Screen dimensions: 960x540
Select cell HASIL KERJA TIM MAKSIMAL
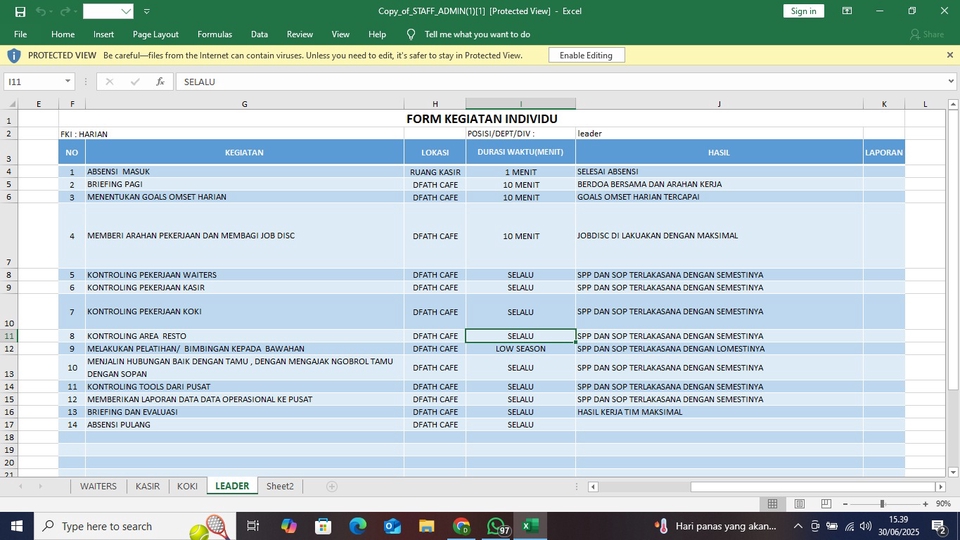pyautogui.click(x=719, y=412)
